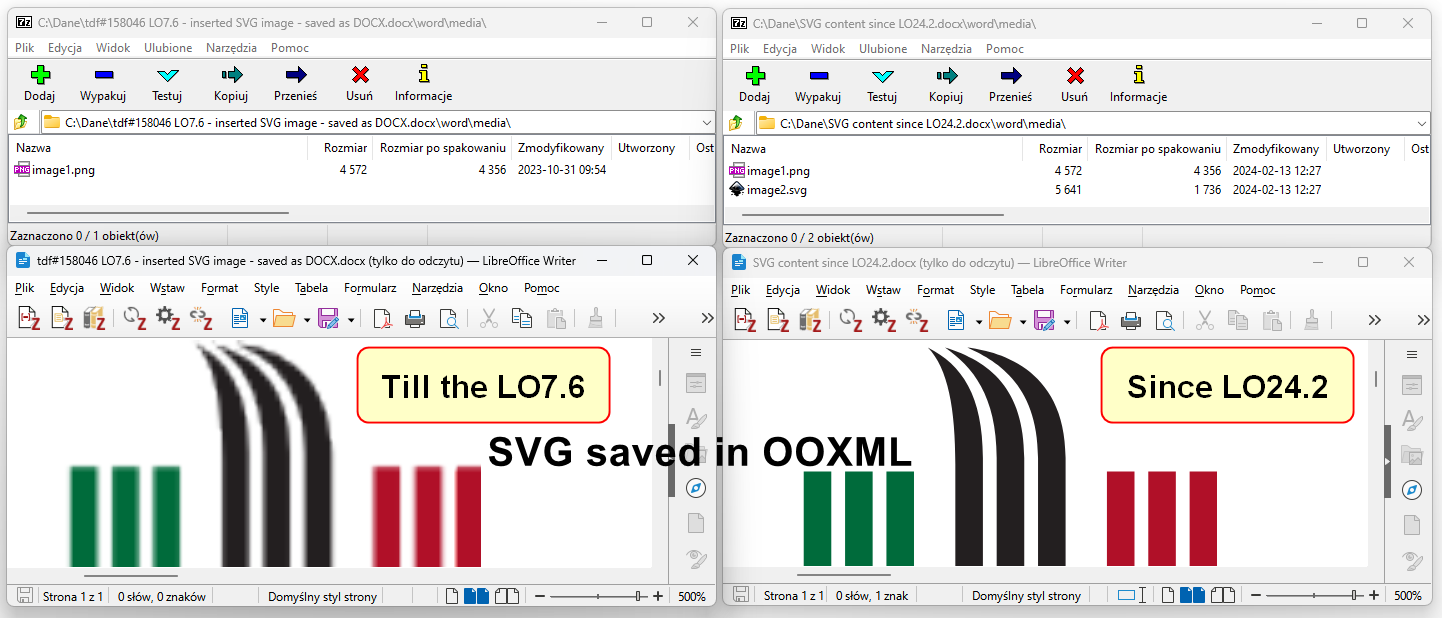Image resolution: width=1442 pixels, height=618 pixels.
Task: Click Dodaj icon in right 7-Zip window
Action: pyautogui.click(x=755, y=74)
